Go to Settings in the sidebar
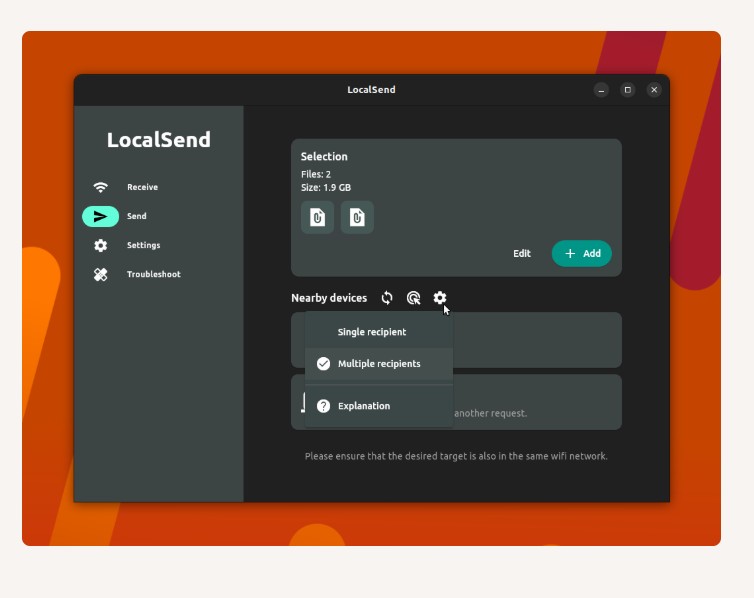Viewport: 754px width, 598px height. pyautogui.click(x=143, y=246)
